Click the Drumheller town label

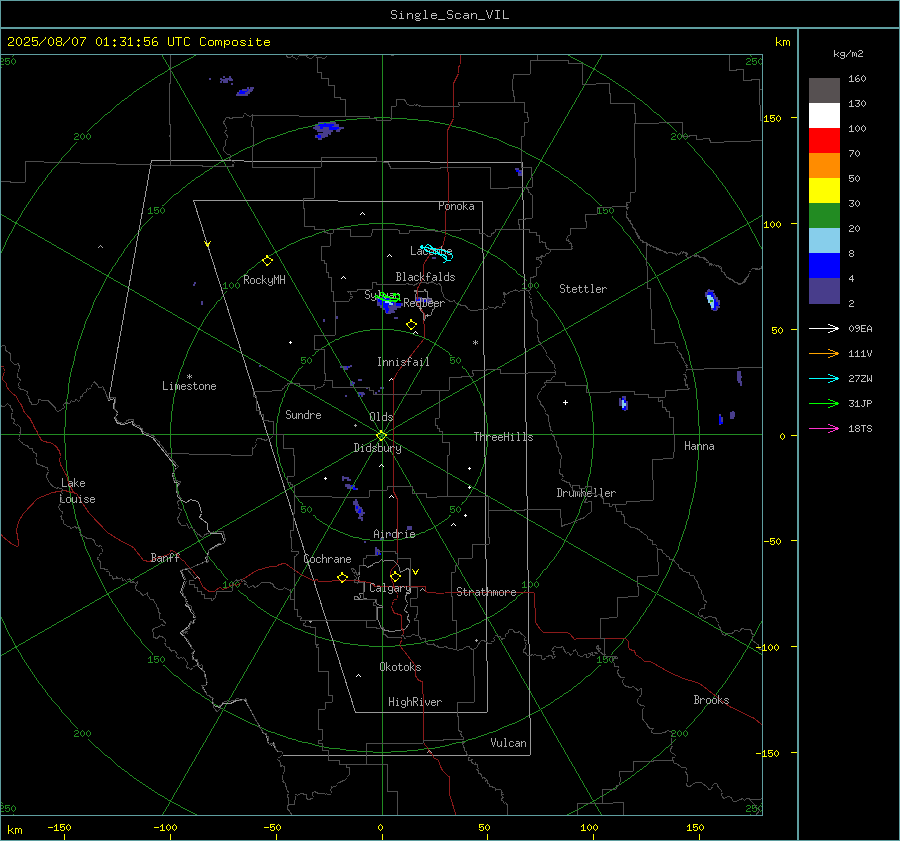pyautogui.click(x=586, y=493)
